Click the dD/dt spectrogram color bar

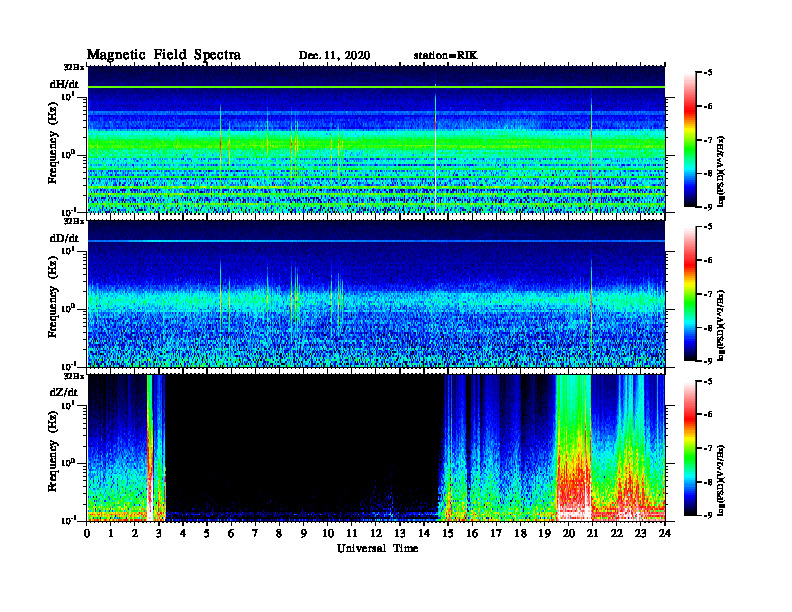(689, 293)
